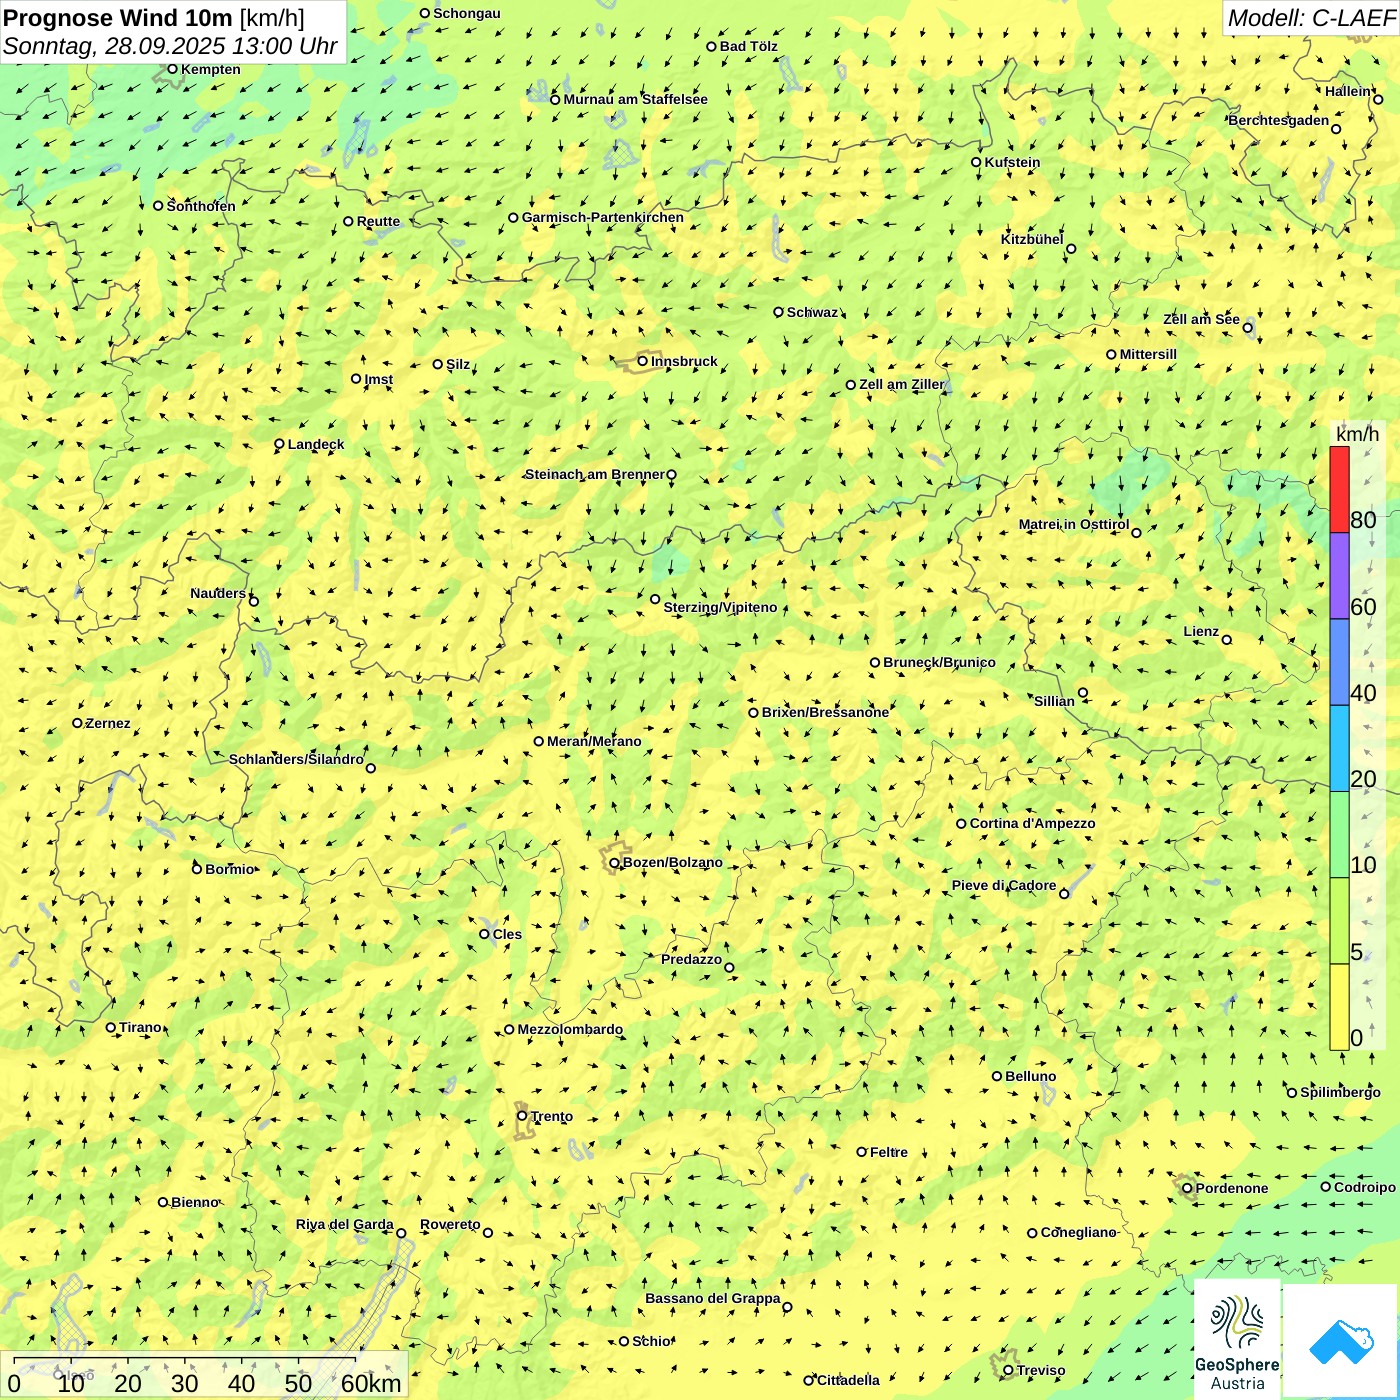Select the cyan 20–40 km/h legend color
The width and height of the screenshot is (1400, 1400).
click(1339, 749)
